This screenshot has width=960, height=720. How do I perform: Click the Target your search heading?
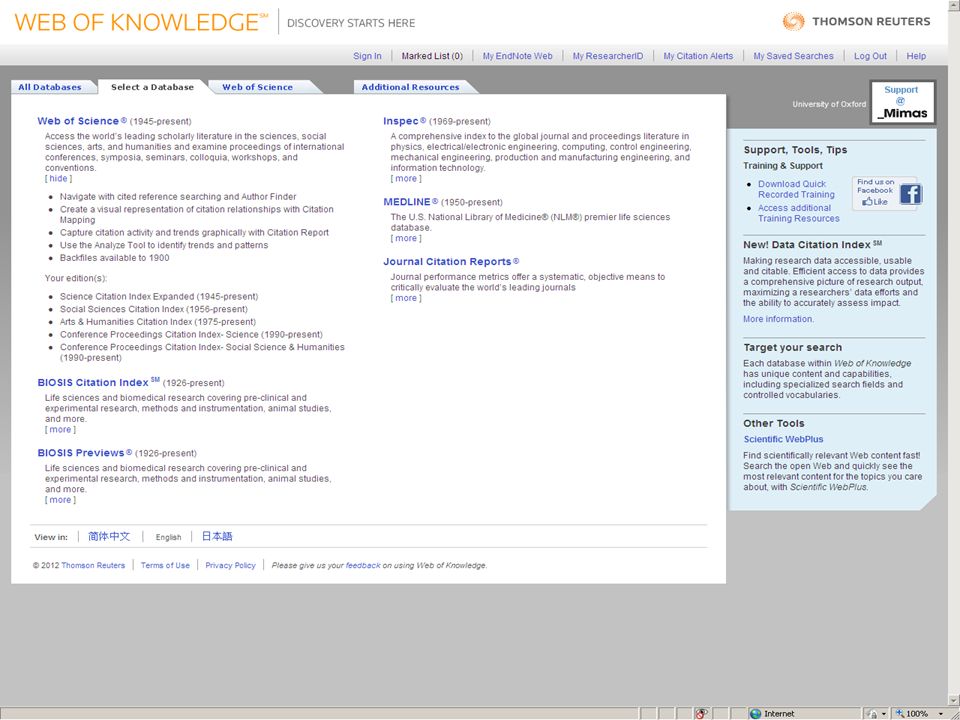coord(792,347)
